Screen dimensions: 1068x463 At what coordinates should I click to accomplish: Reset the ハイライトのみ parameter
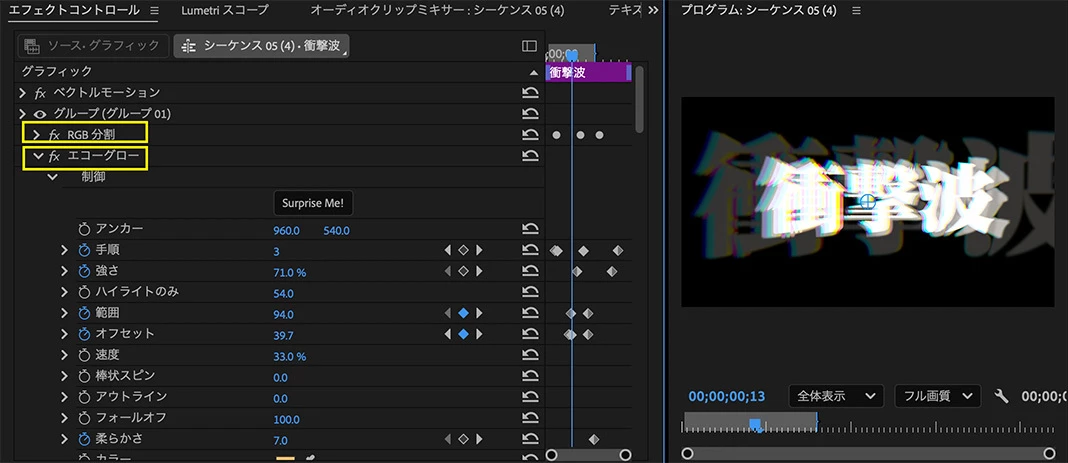(x=530, y=293)
